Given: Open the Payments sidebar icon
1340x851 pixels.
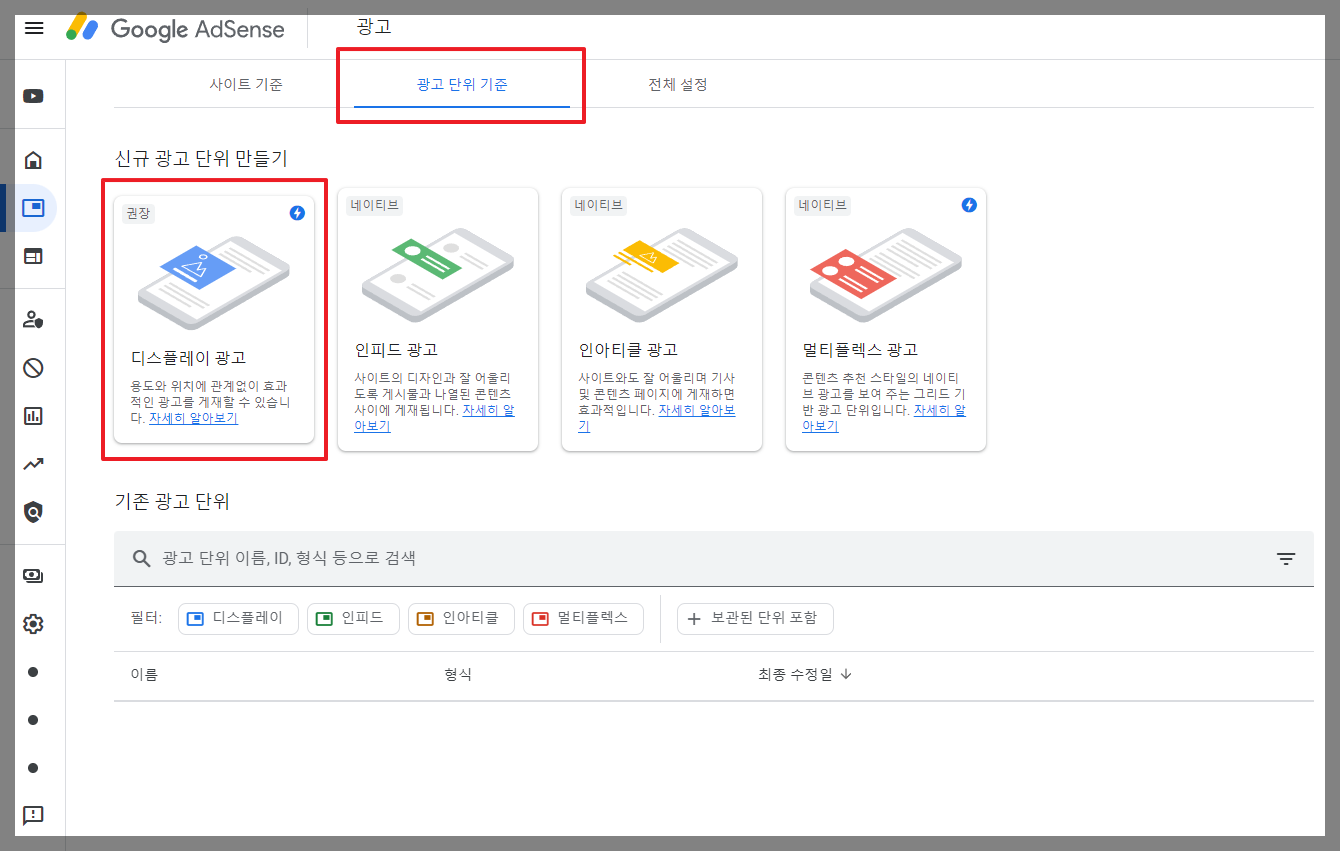Looking at the screenshot, I should 33,575.
